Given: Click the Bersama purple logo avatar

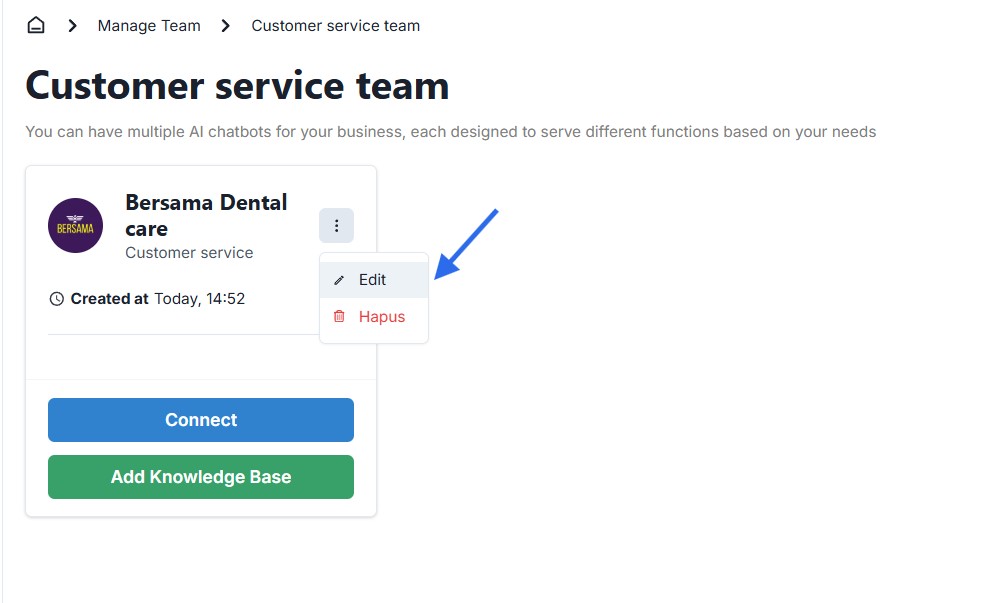Looking at the screenshot, I should [75, 226].
